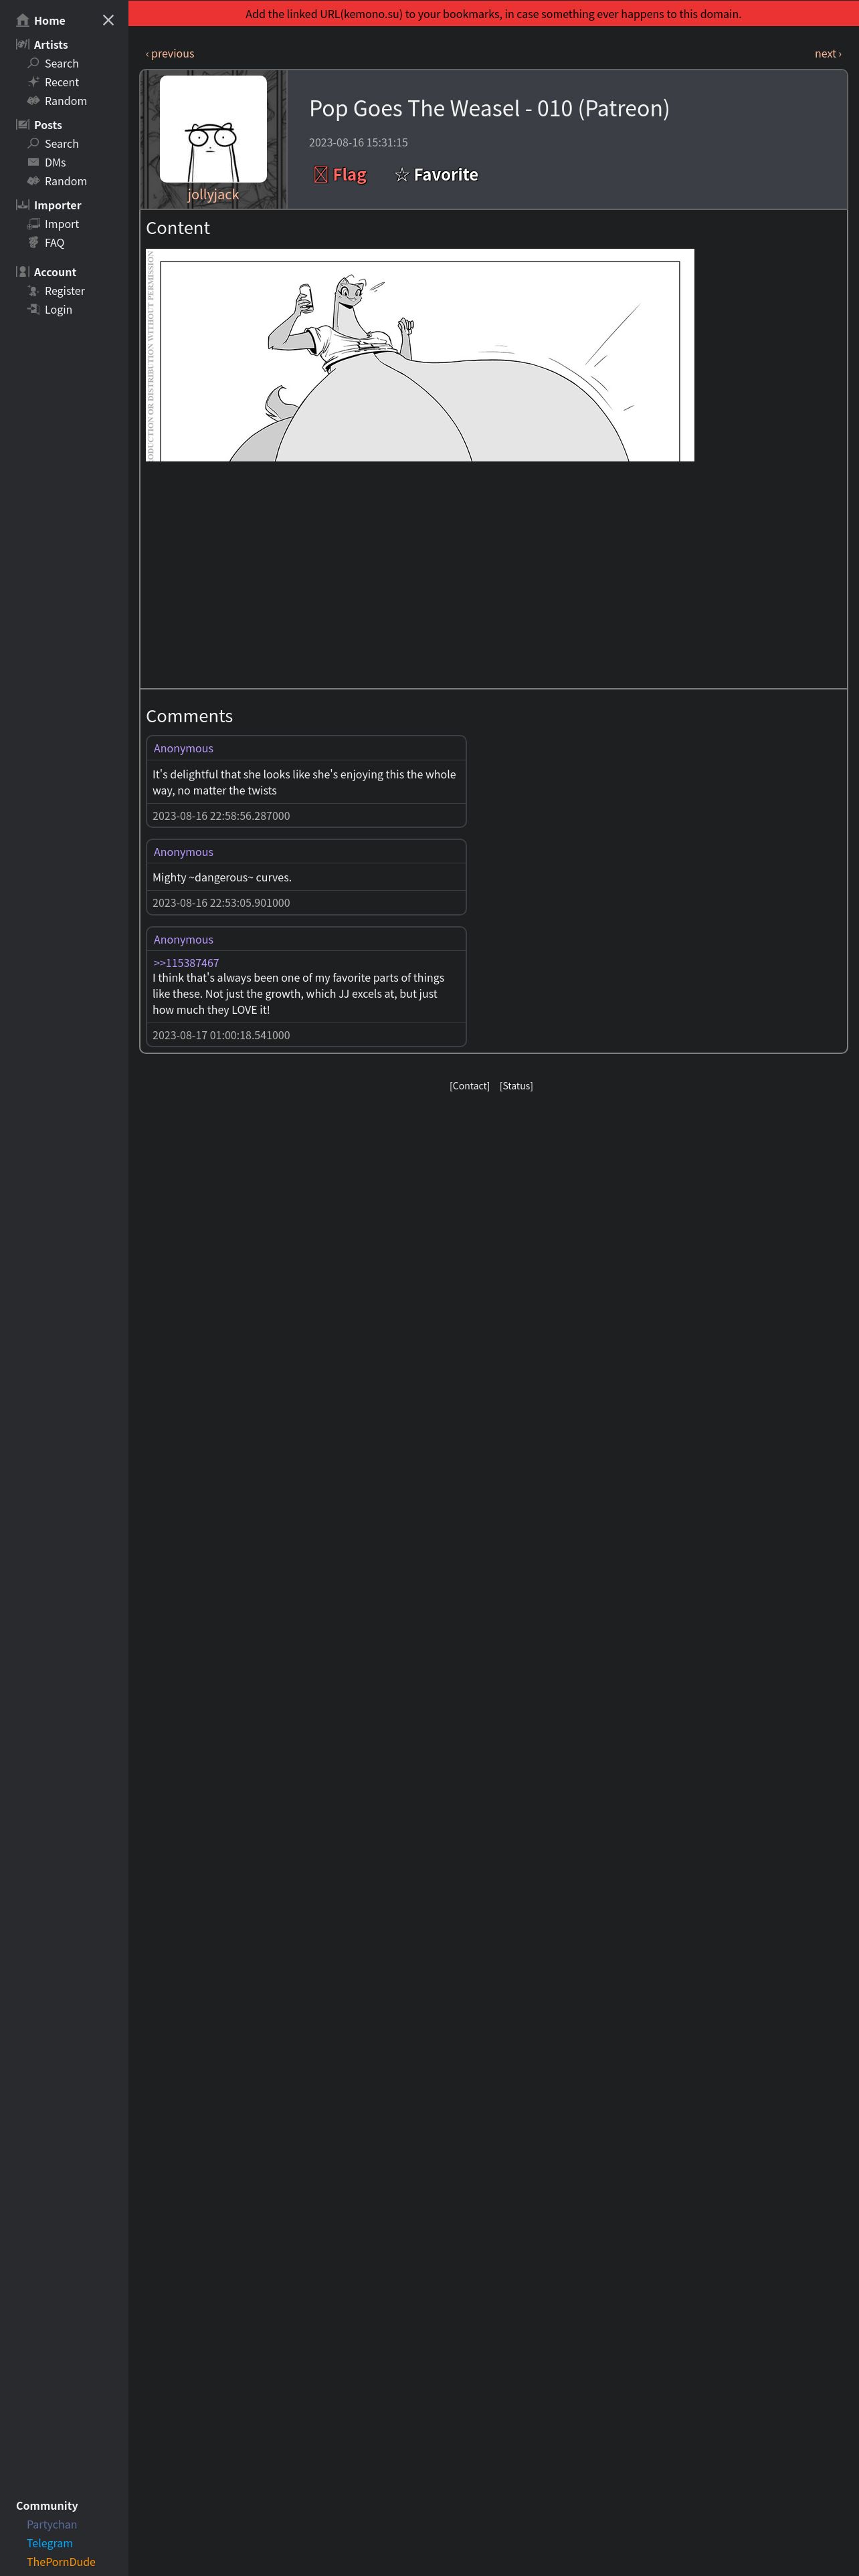Screen dimensions: 859x2576
Task: Open Posts Search page
Action: (61, 144)
